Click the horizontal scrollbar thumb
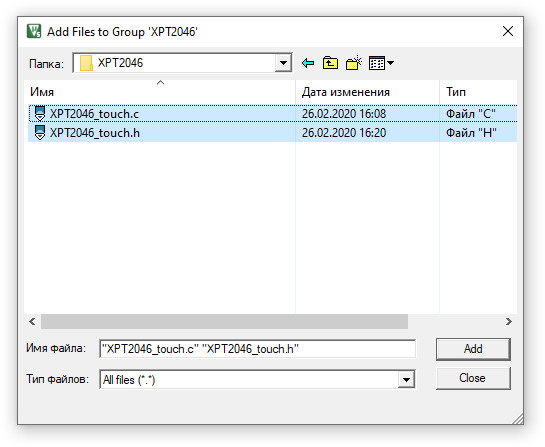The image size is (545, 447). tap(224, 321)
